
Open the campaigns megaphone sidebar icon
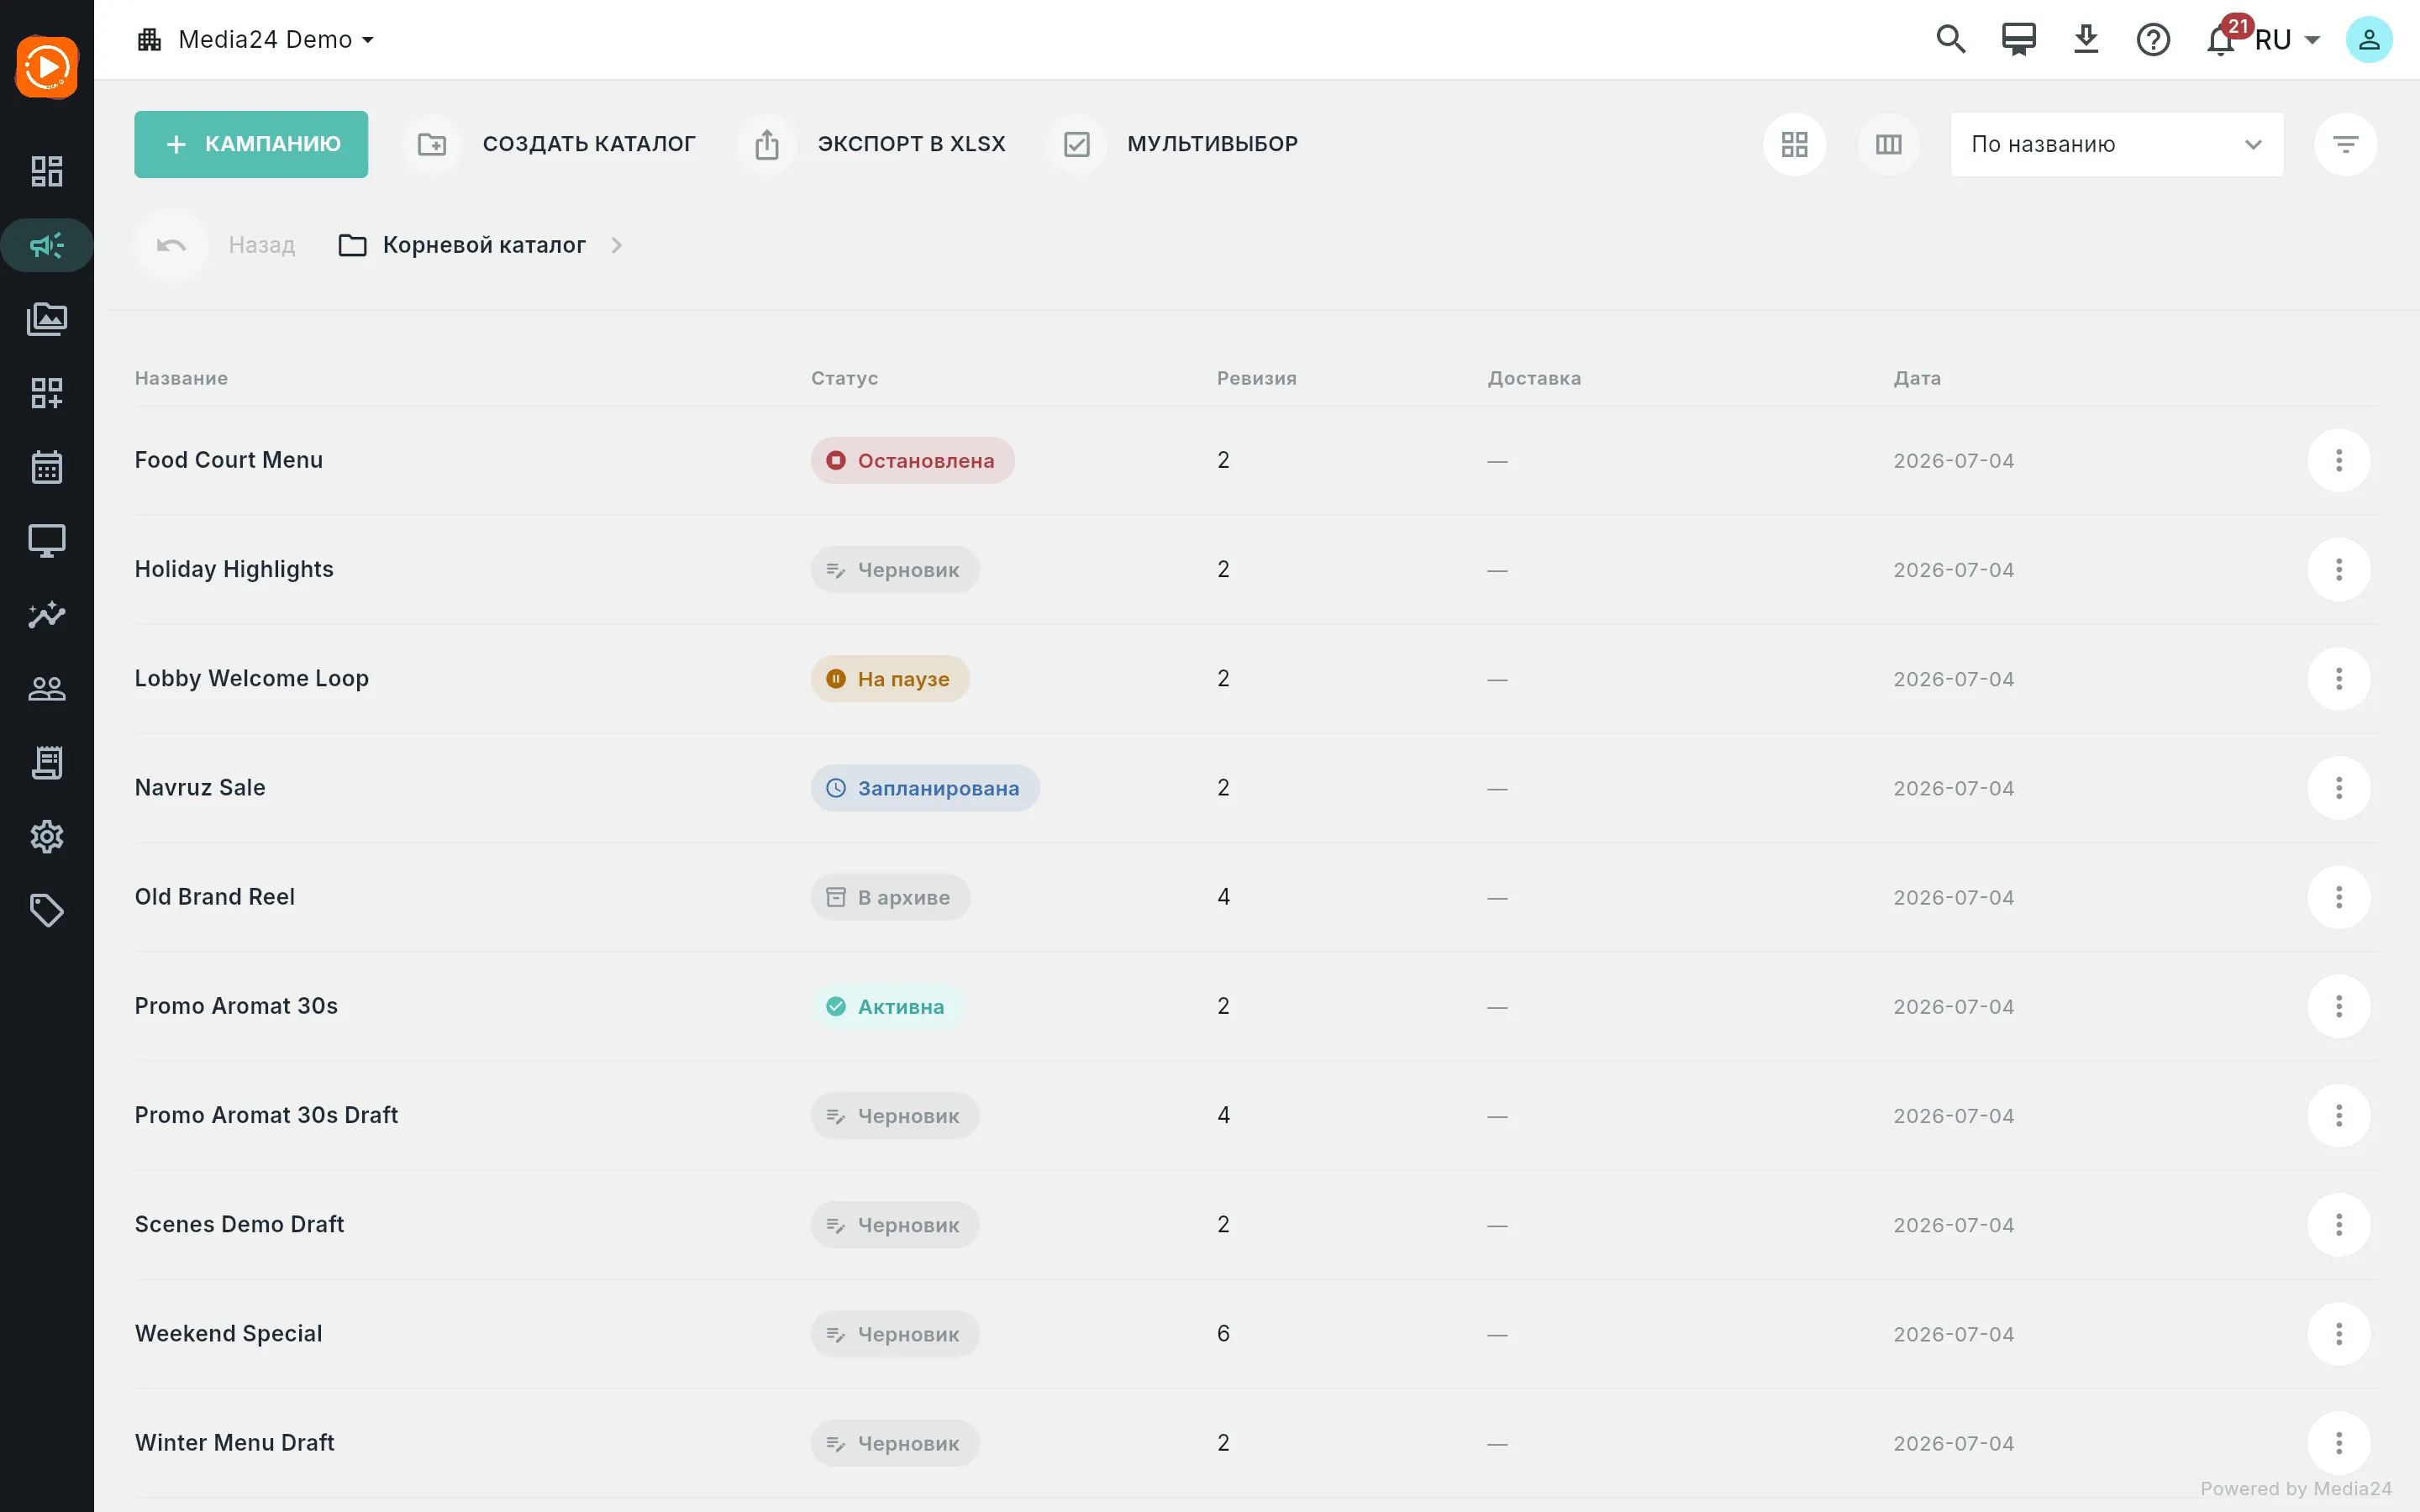coord(47,245)
